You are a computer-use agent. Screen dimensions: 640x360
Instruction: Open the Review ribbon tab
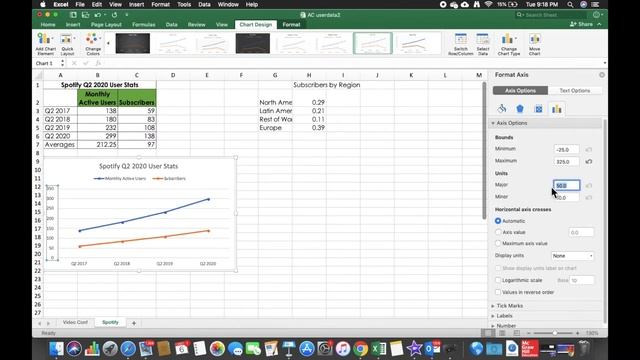pyautogui.click(x=196, y=24)
